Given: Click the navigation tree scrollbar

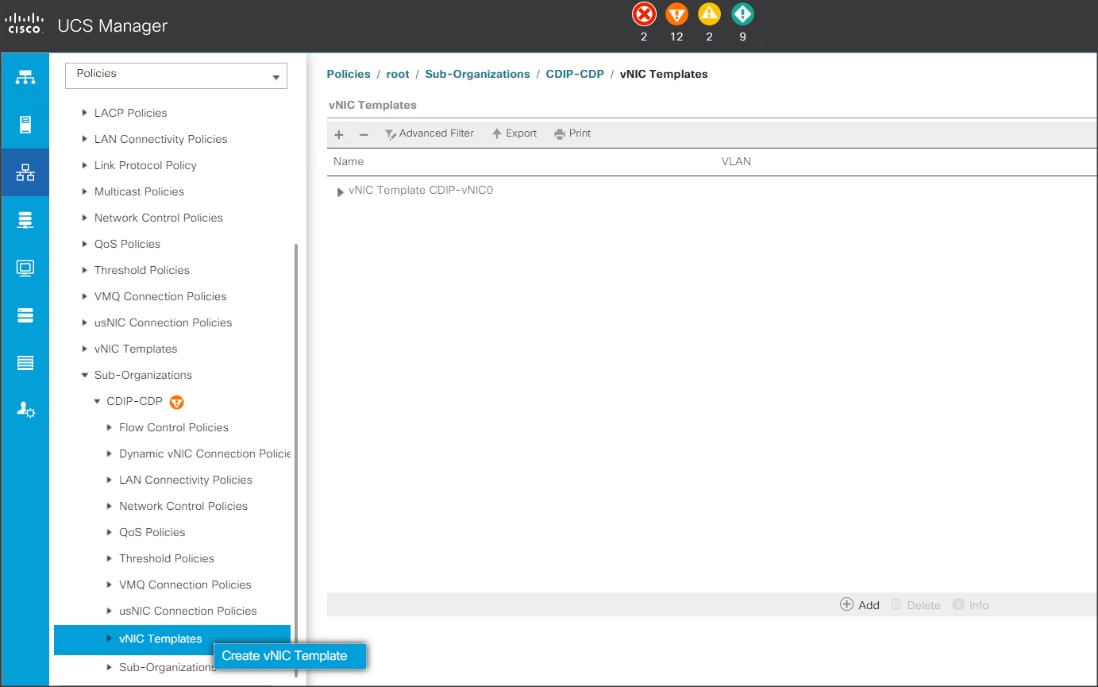Looking at the screenshot, I should (x=296, y=459).
